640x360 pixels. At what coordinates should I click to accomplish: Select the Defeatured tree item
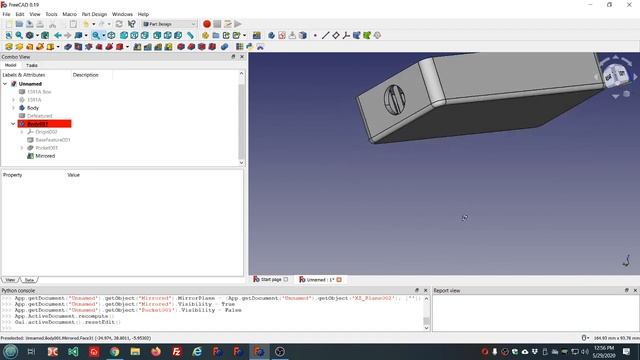point(40,116)
